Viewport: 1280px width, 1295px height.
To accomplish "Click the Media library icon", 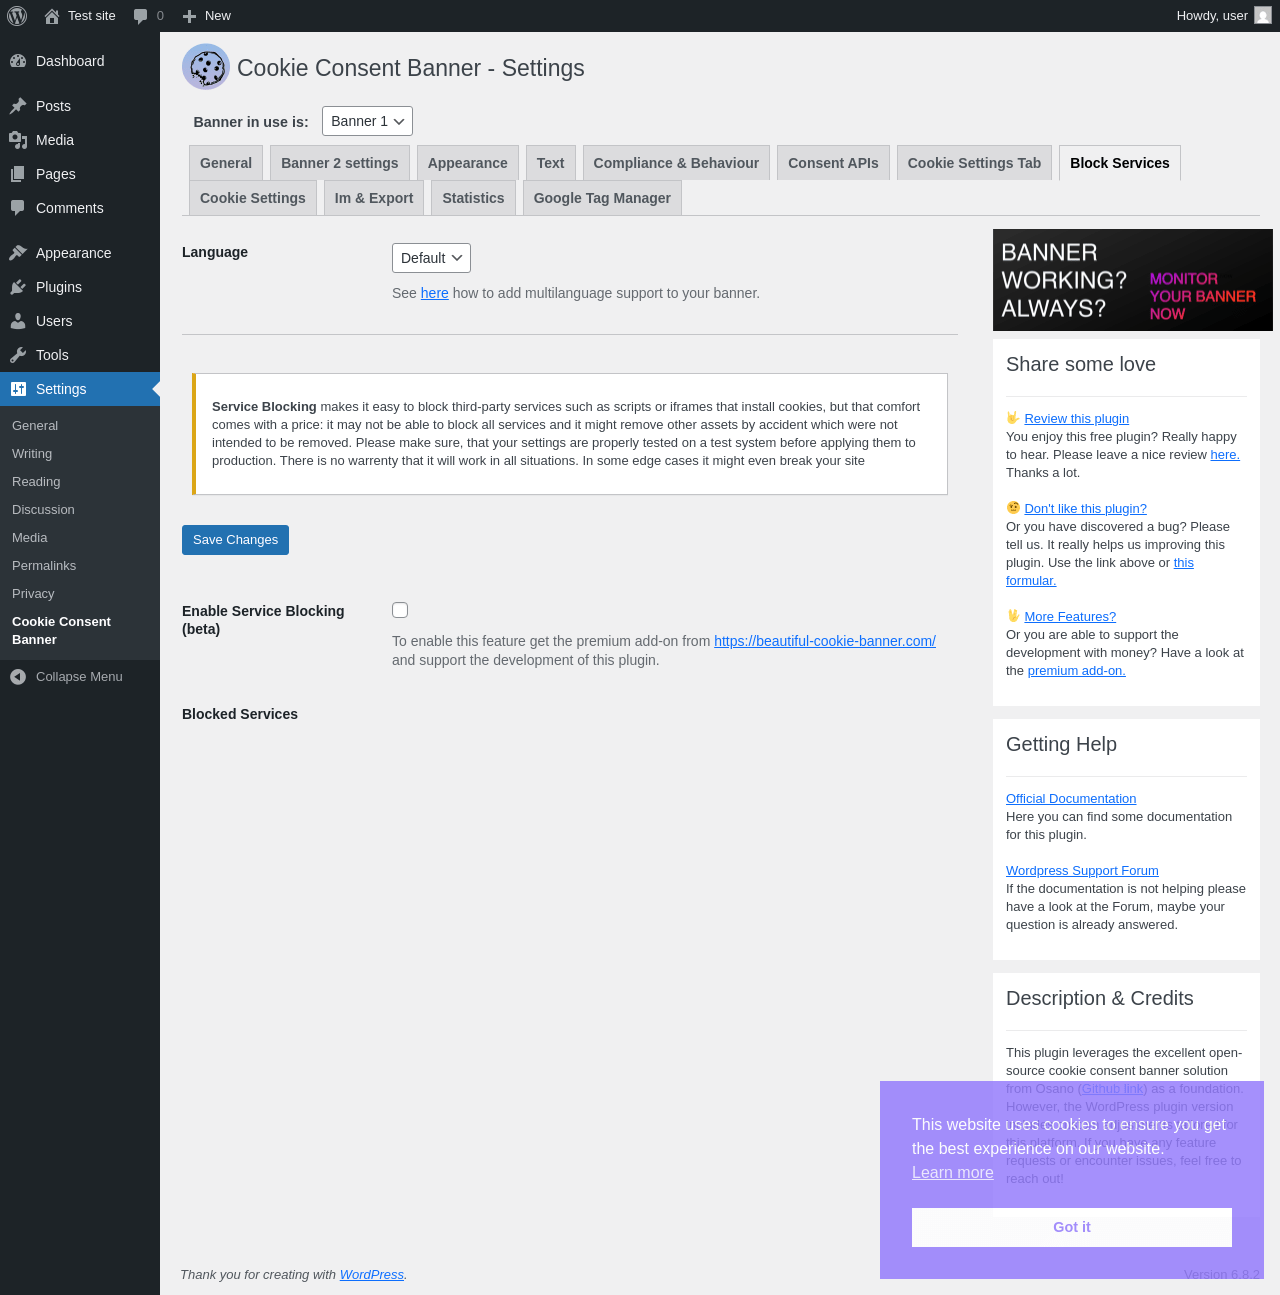I will point(18,140).
